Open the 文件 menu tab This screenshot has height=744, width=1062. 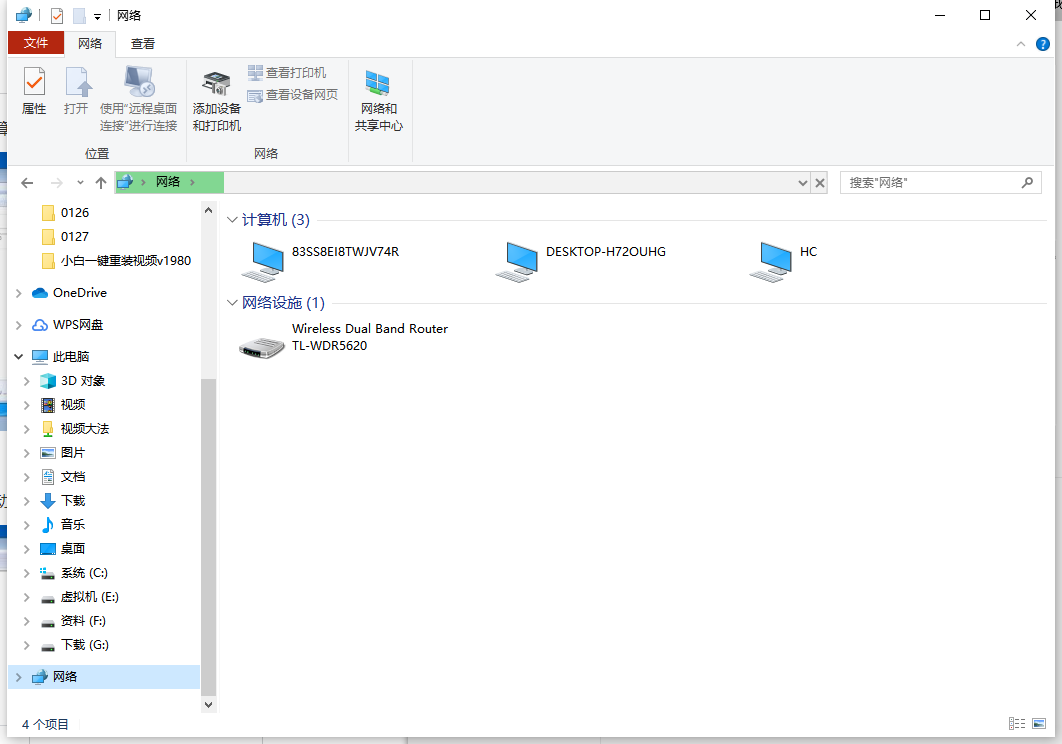click(x=36, y=43)
